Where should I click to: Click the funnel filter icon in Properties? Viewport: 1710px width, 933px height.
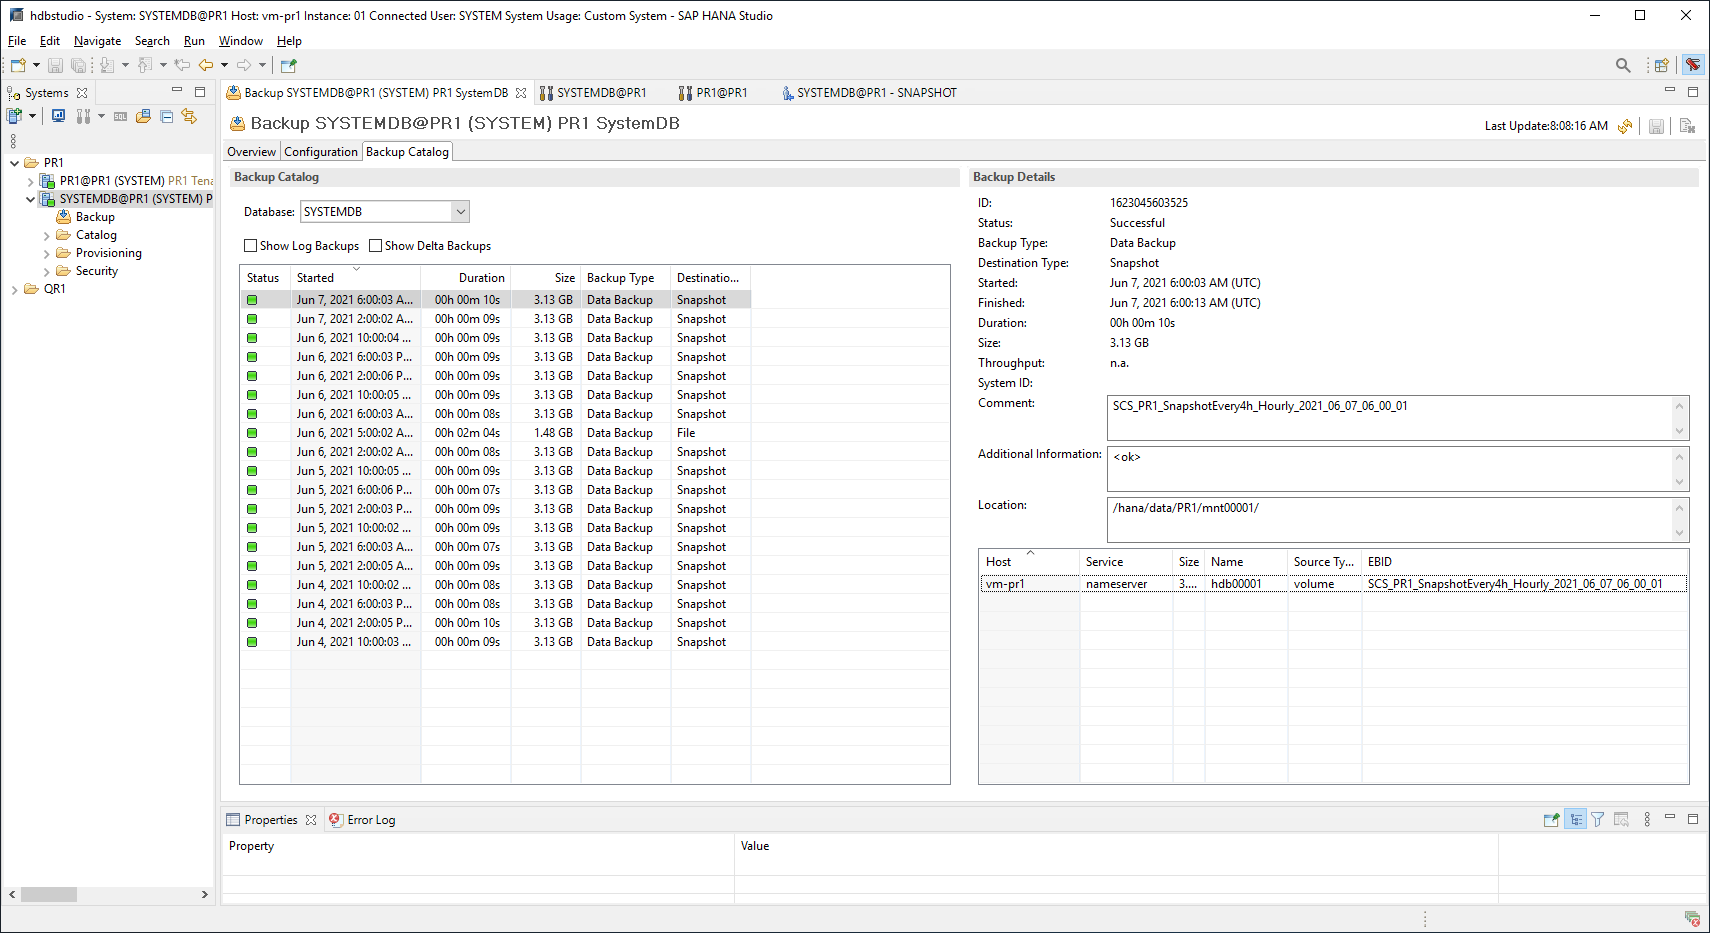[1598, 820]
